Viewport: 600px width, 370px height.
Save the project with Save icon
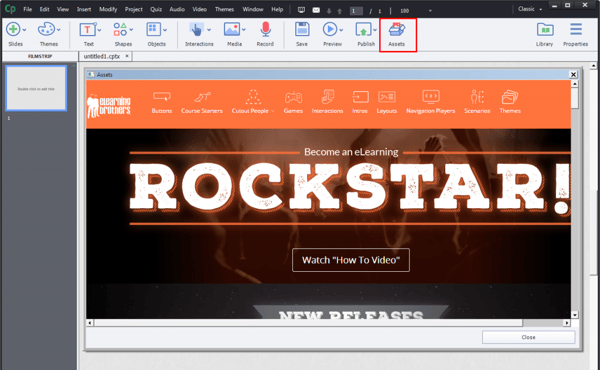pyautogui.click(x=302, y=30)
